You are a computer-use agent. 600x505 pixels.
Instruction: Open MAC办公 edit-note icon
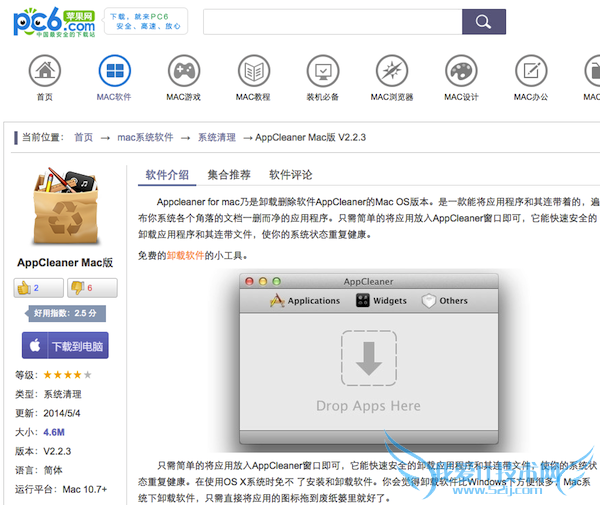tap(531, 71)
